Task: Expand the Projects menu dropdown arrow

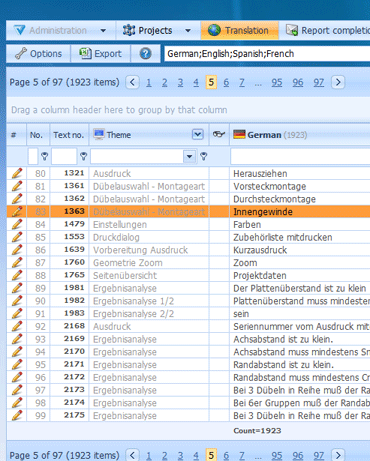Action: pyautogui.click(x=188, y=31)
